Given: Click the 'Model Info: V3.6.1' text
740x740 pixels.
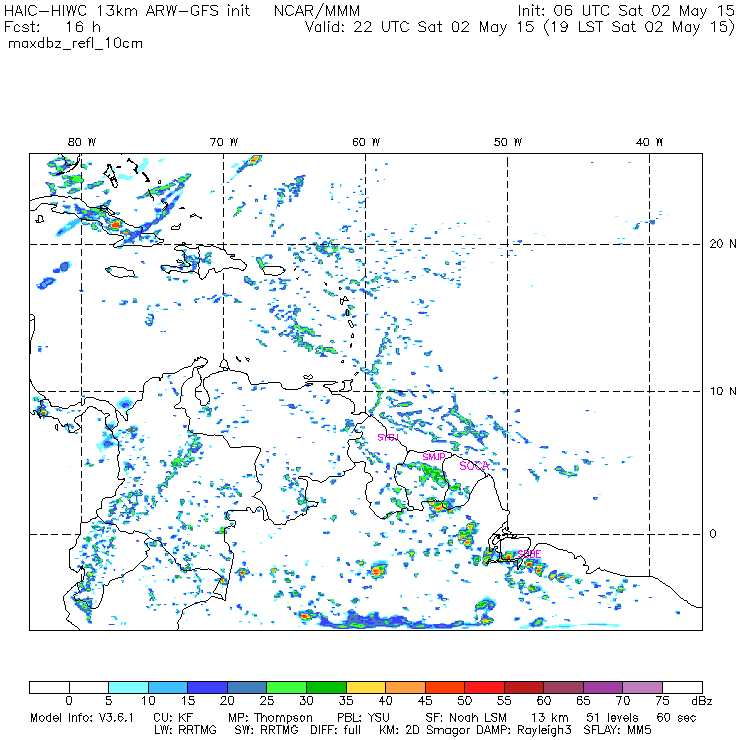Looking at the screenshot, I should tap(82, 718).
